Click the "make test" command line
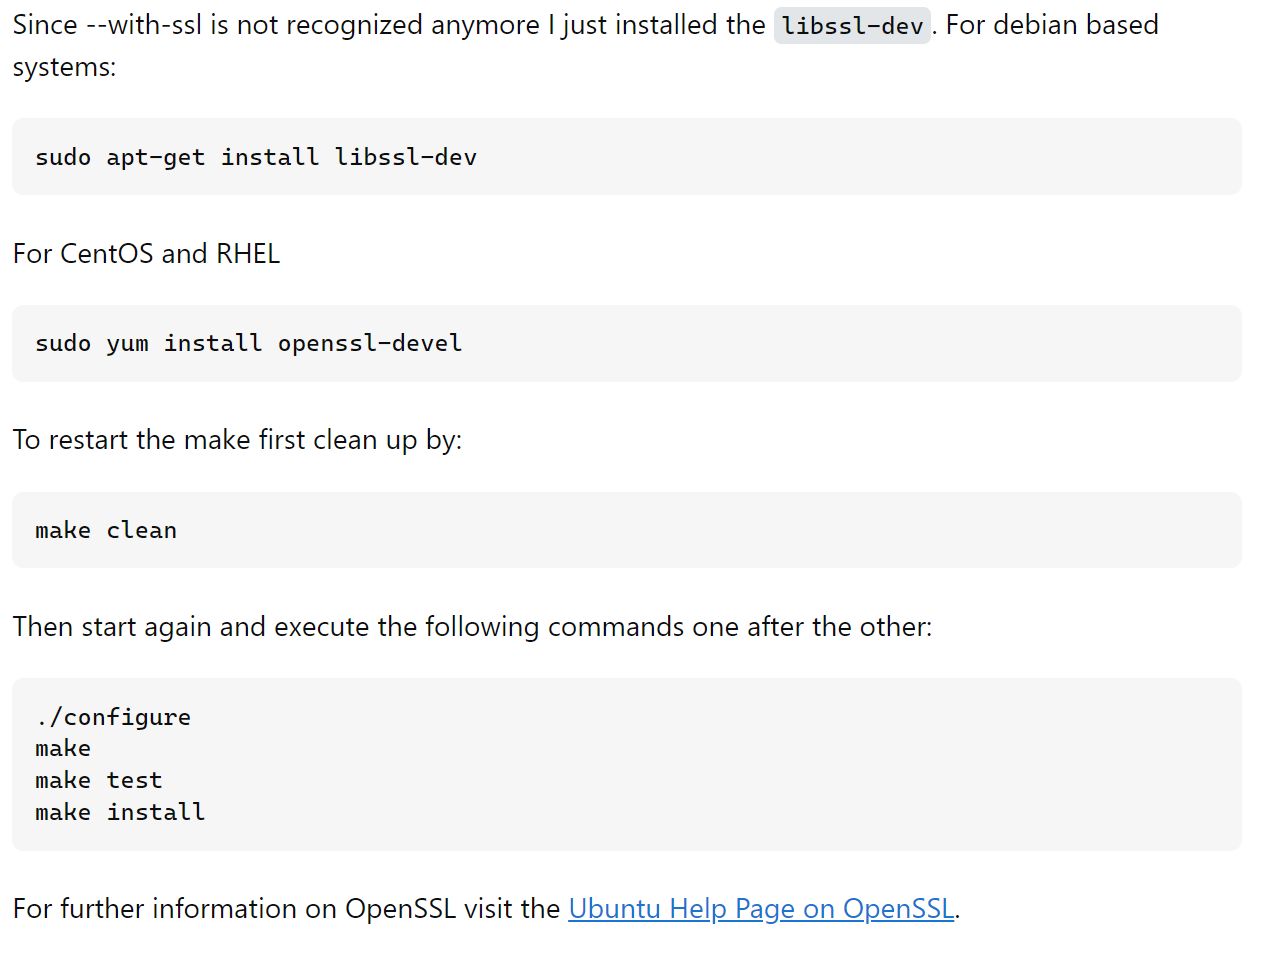 pos(98,780)
